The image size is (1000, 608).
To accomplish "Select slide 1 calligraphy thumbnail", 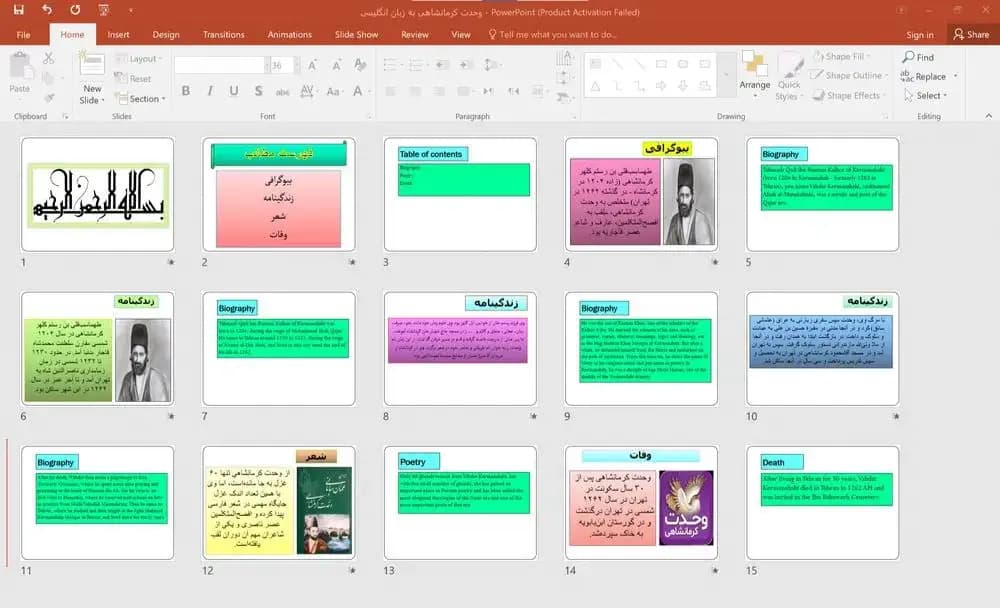I will pos(98,194).
